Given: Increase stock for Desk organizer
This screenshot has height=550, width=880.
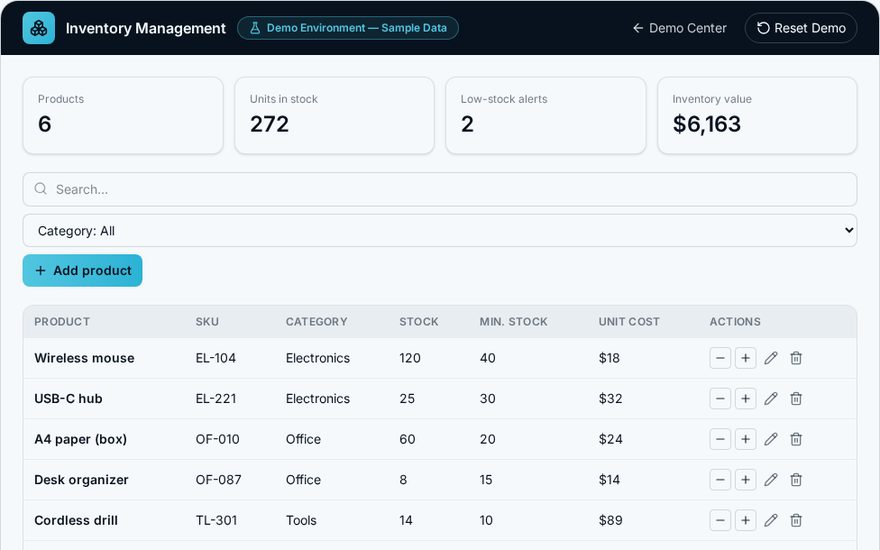Looking at the screenshot, I should (745, 480).
